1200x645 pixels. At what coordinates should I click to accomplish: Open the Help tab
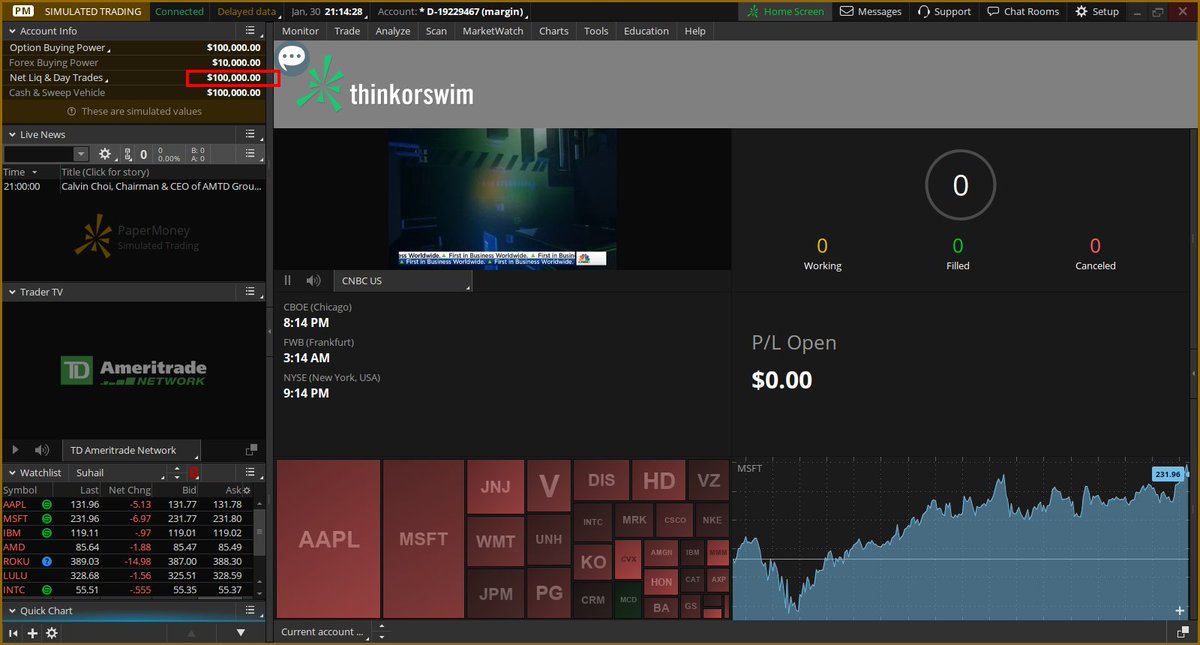coord(695,31)
